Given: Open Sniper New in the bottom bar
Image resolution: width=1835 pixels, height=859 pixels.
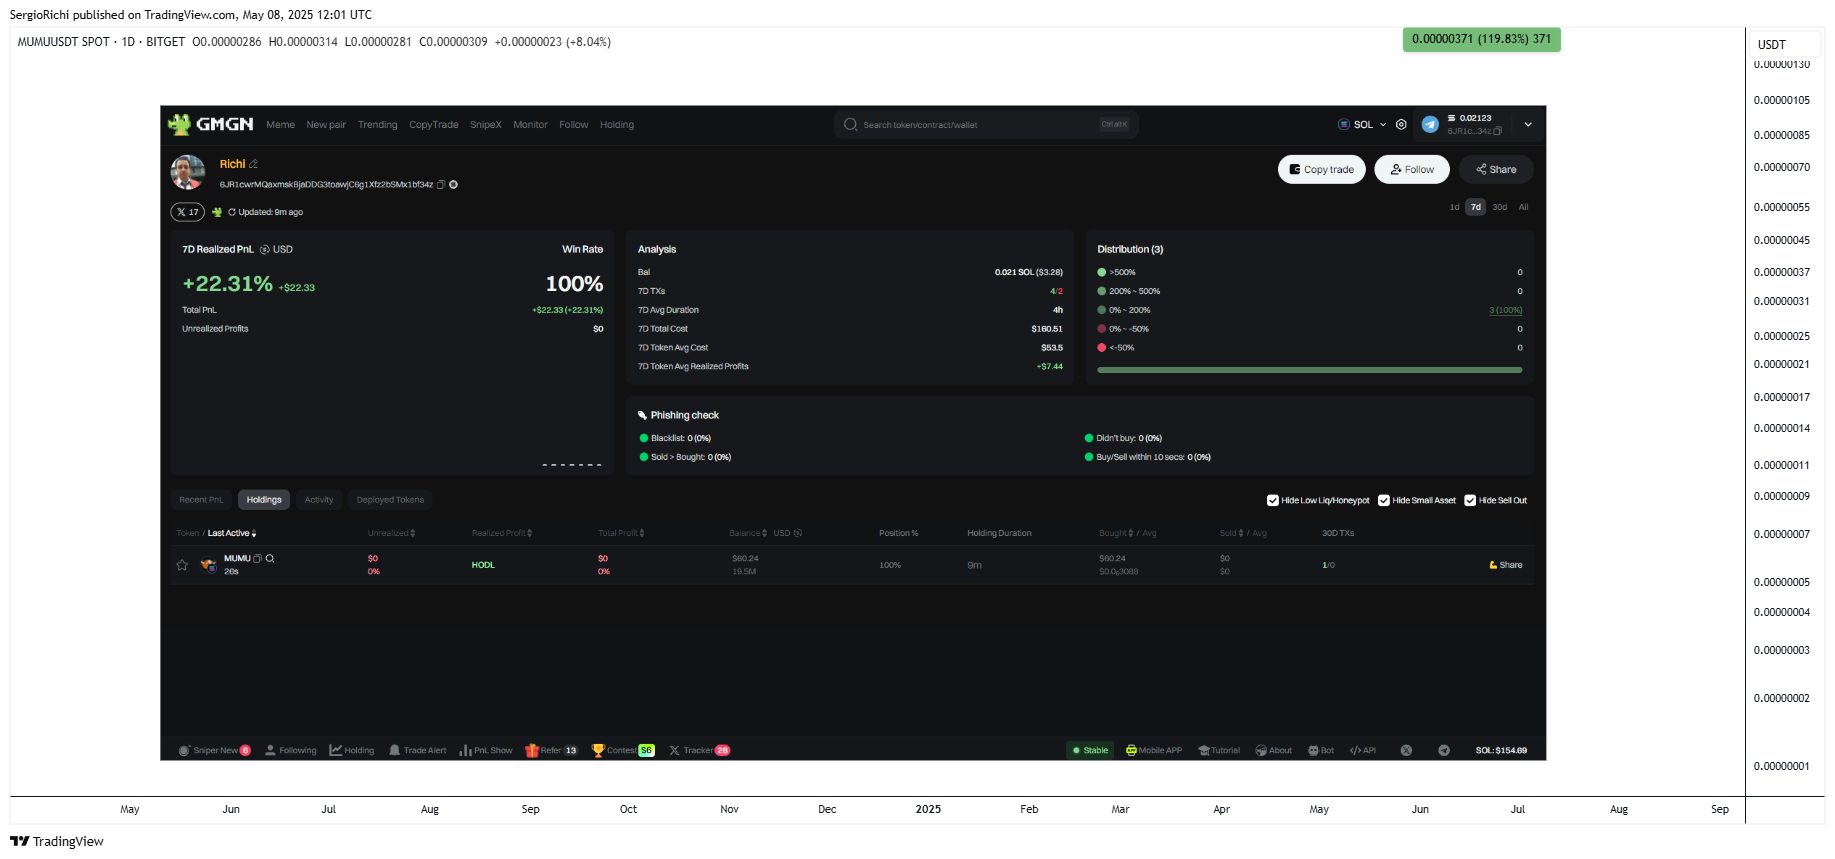Looking at the screenshot, I should (214, 751).
